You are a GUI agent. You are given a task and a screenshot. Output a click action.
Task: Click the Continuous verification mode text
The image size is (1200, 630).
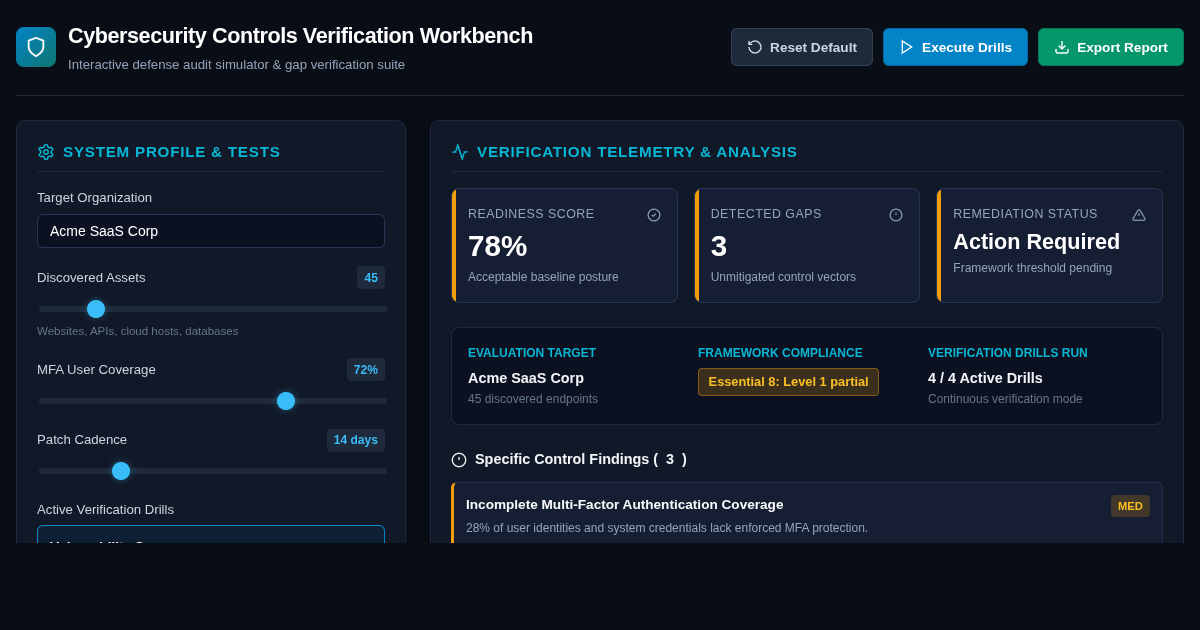pyautogui.click(x=1005, y=399)
